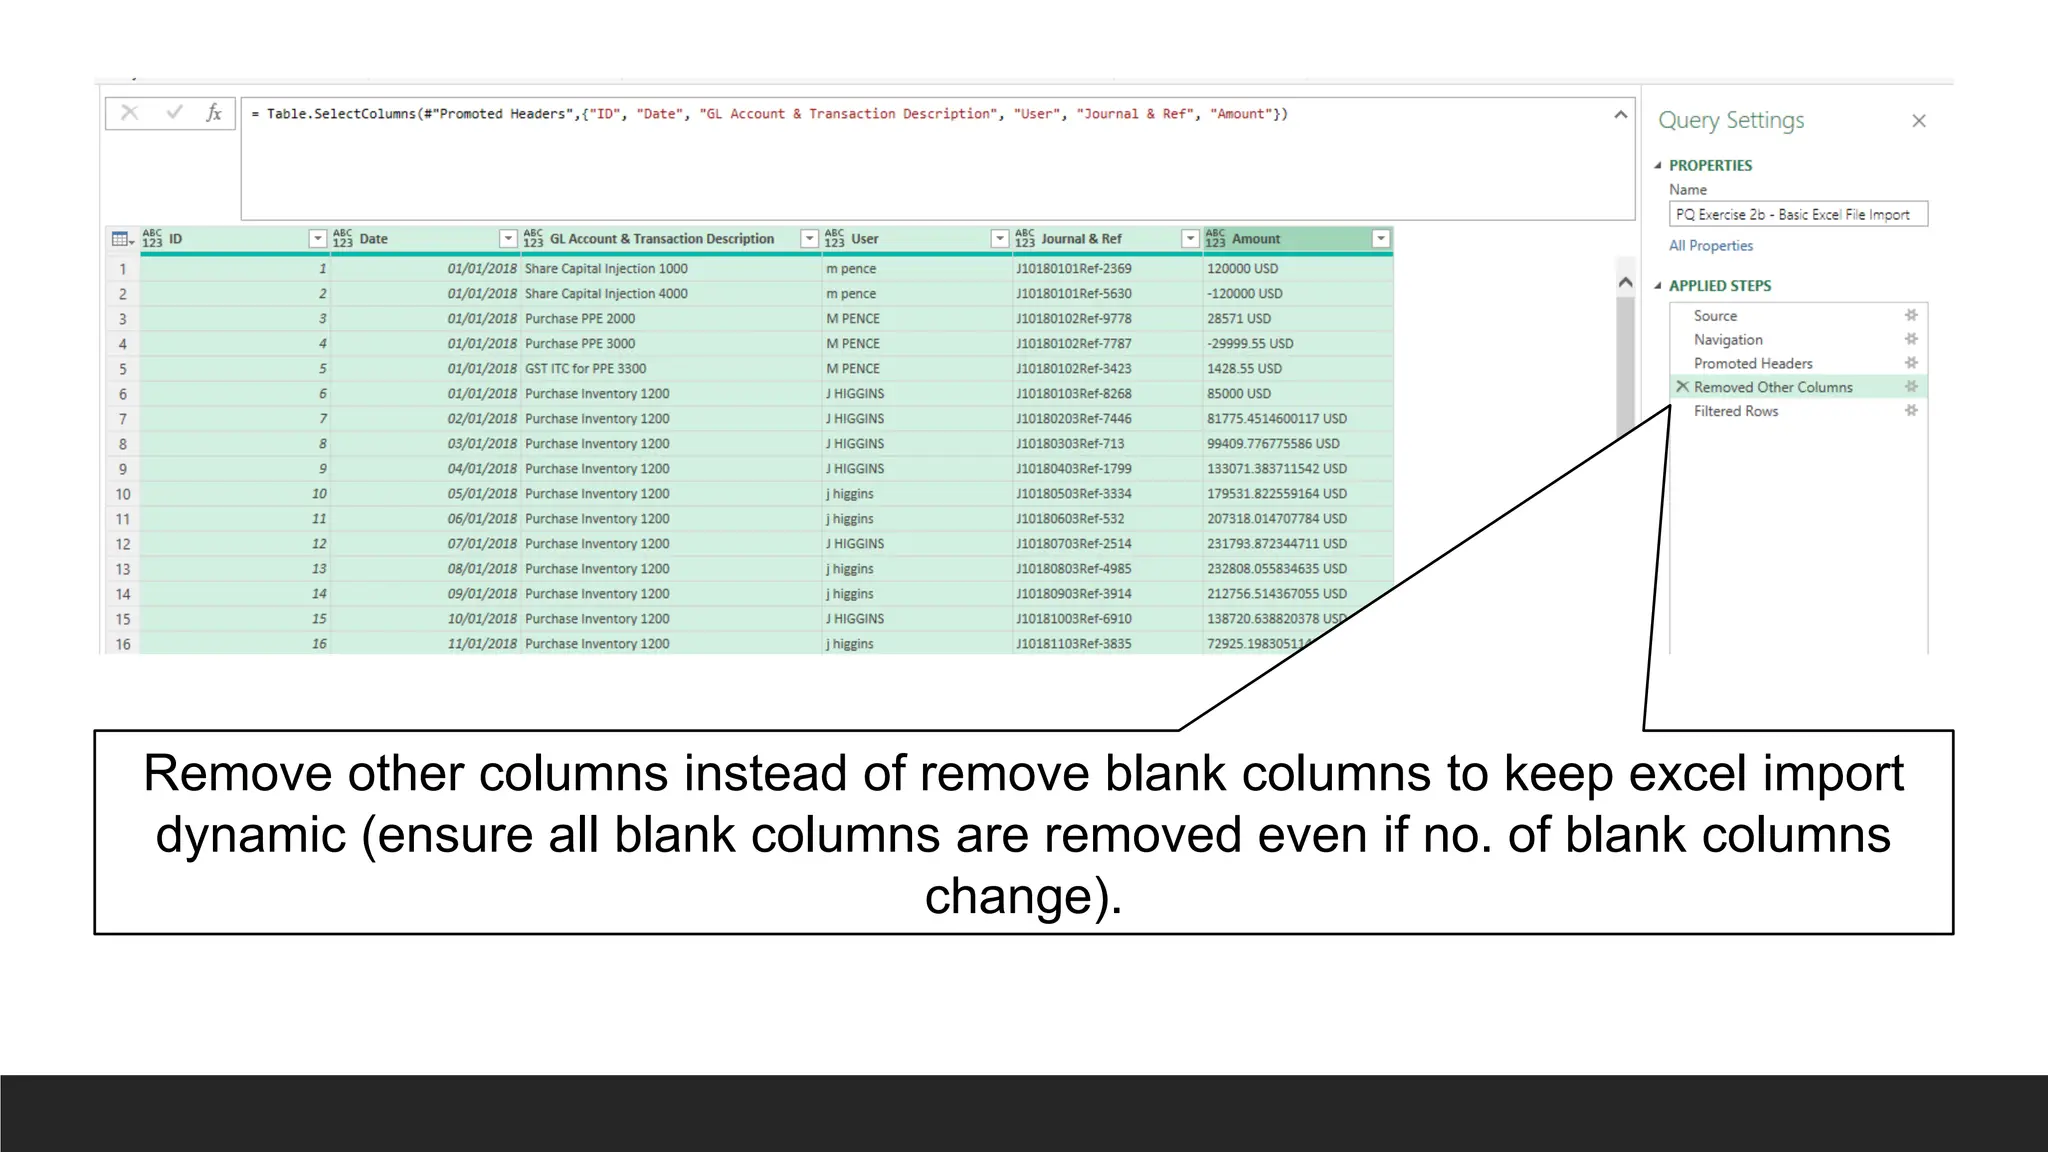Select row number 16 in the grid
The image size is (2048, 1152).
[x=123, y=644]
